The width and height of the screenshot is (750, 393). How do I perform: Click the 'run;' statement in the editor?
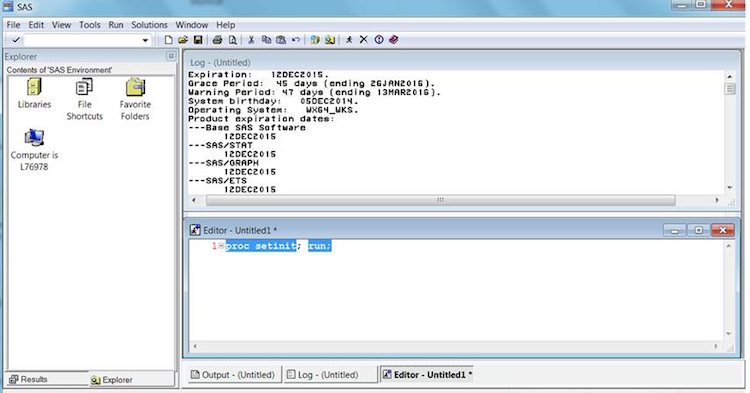(x=320, y=246)
